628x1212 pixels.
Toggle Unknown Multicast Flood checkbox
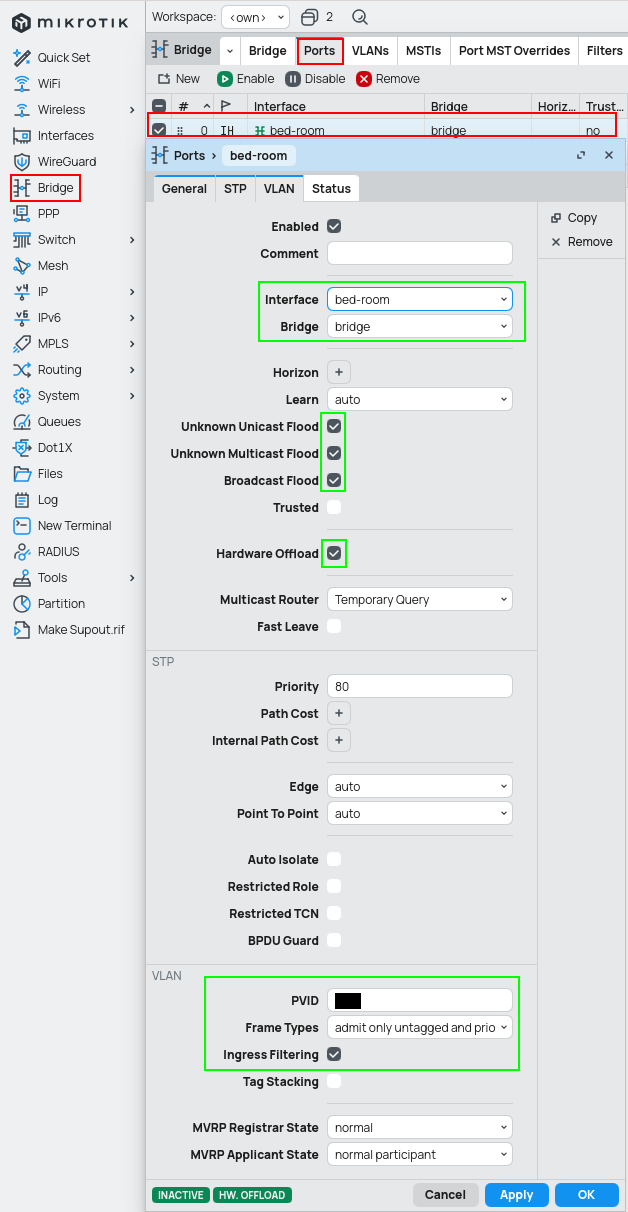(x=334, y=454)
